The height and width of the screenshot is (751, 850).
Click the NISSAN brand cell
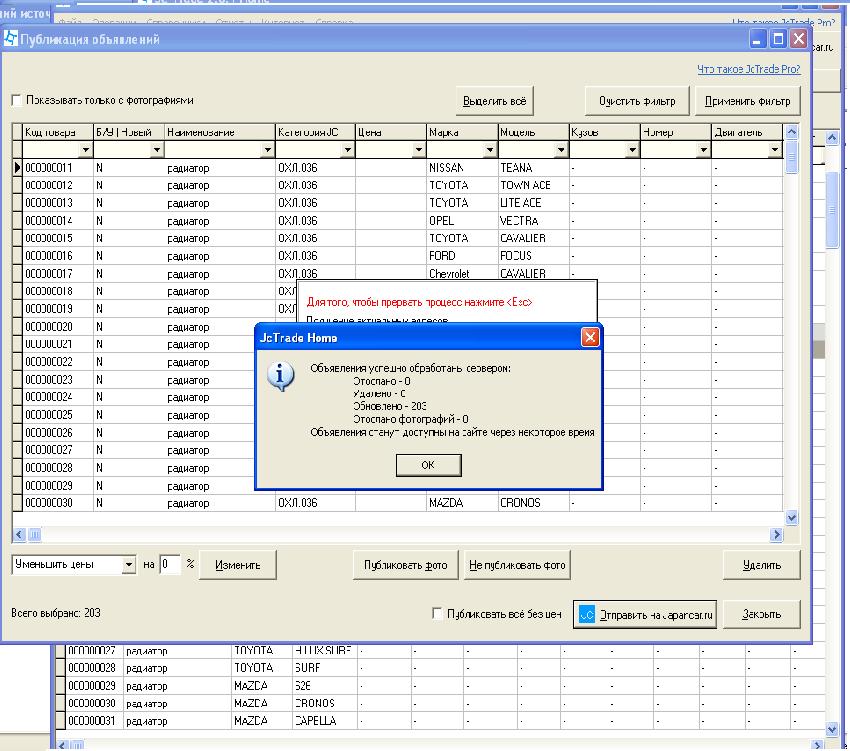(x=462, y=168)
